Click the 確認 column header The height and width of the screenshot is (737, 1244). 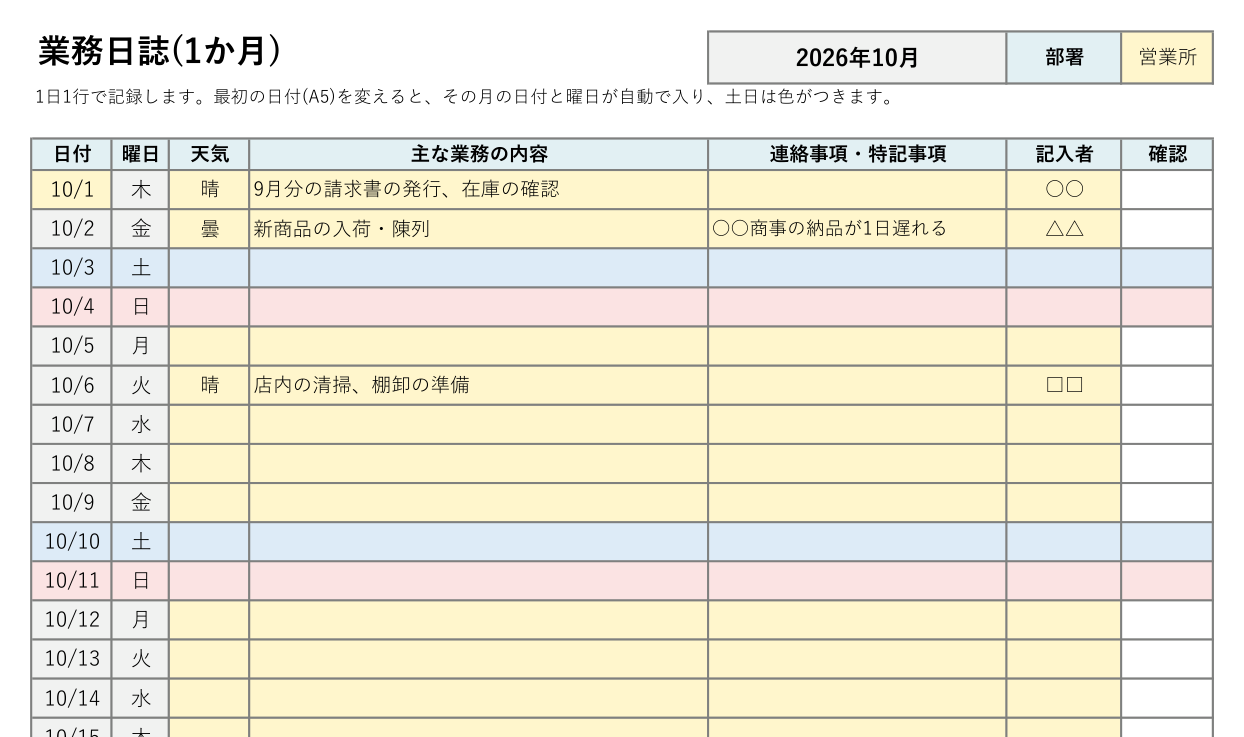coord(1167,154)
